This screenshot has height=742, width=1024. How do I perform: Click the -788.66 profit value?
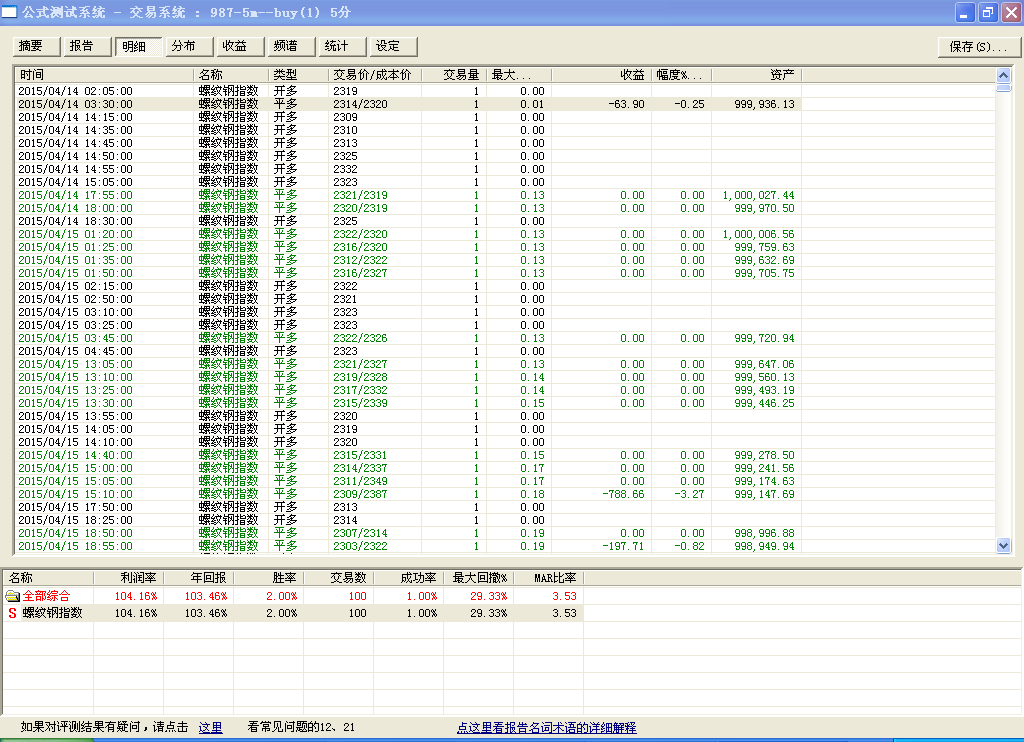[623, 494]
